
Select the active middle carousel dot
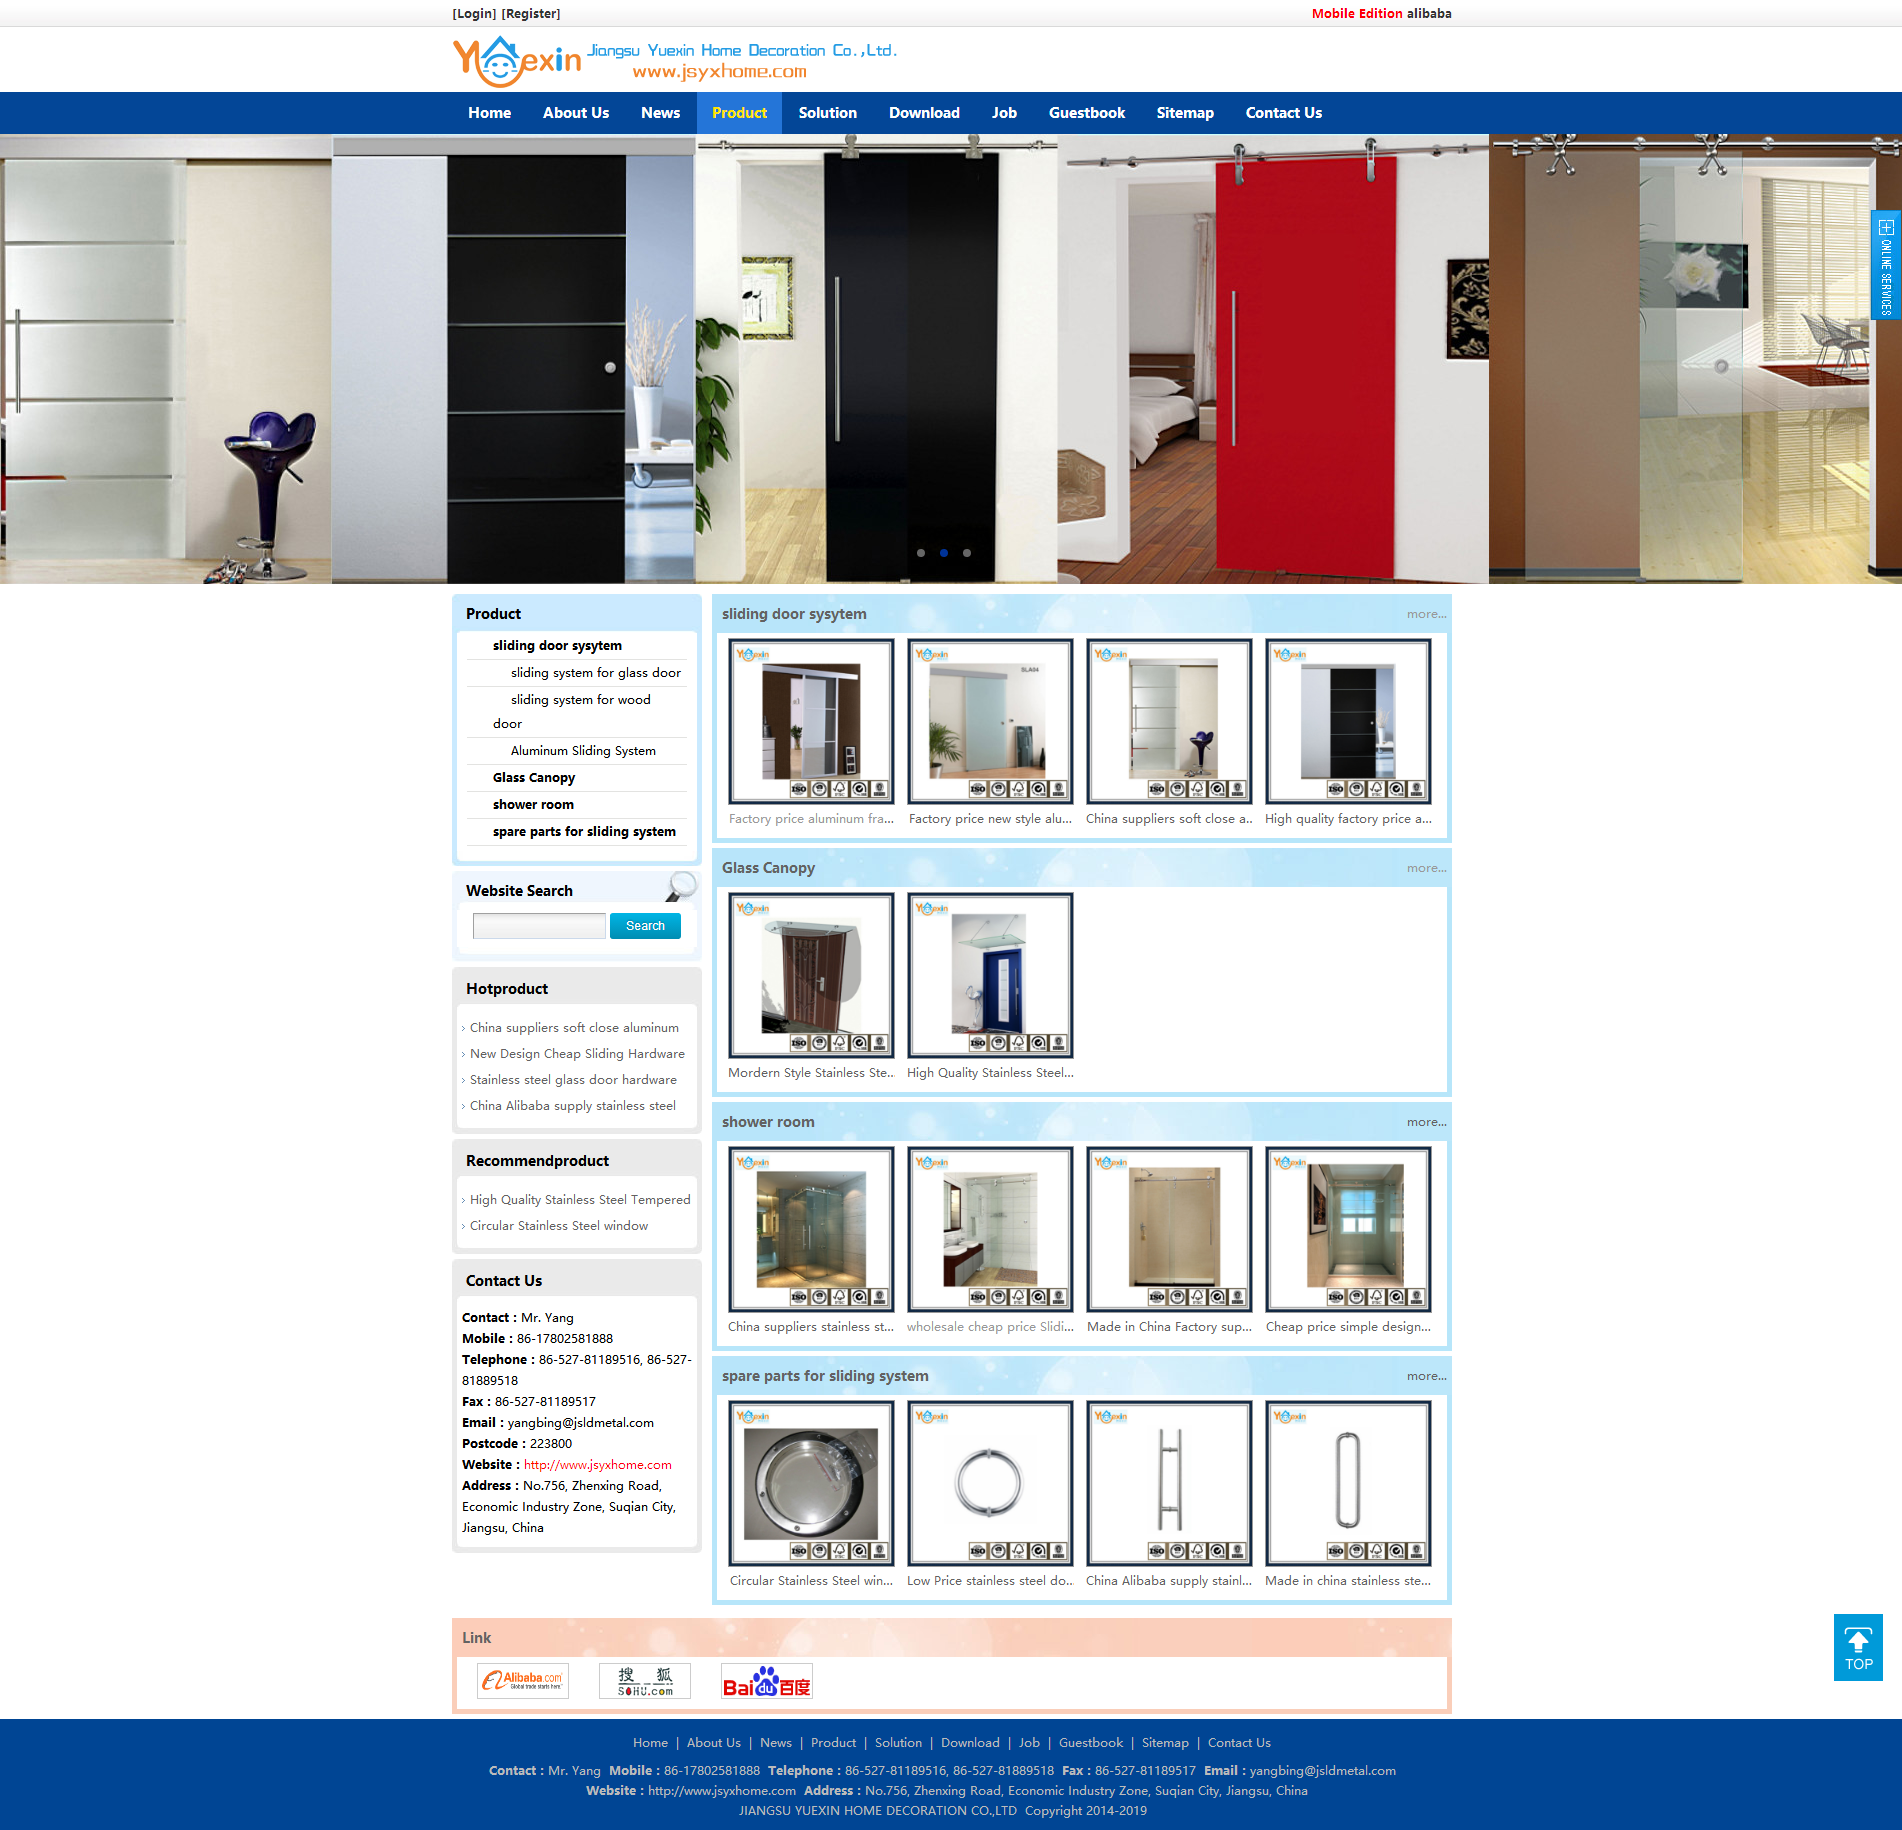tap(944, 553)
